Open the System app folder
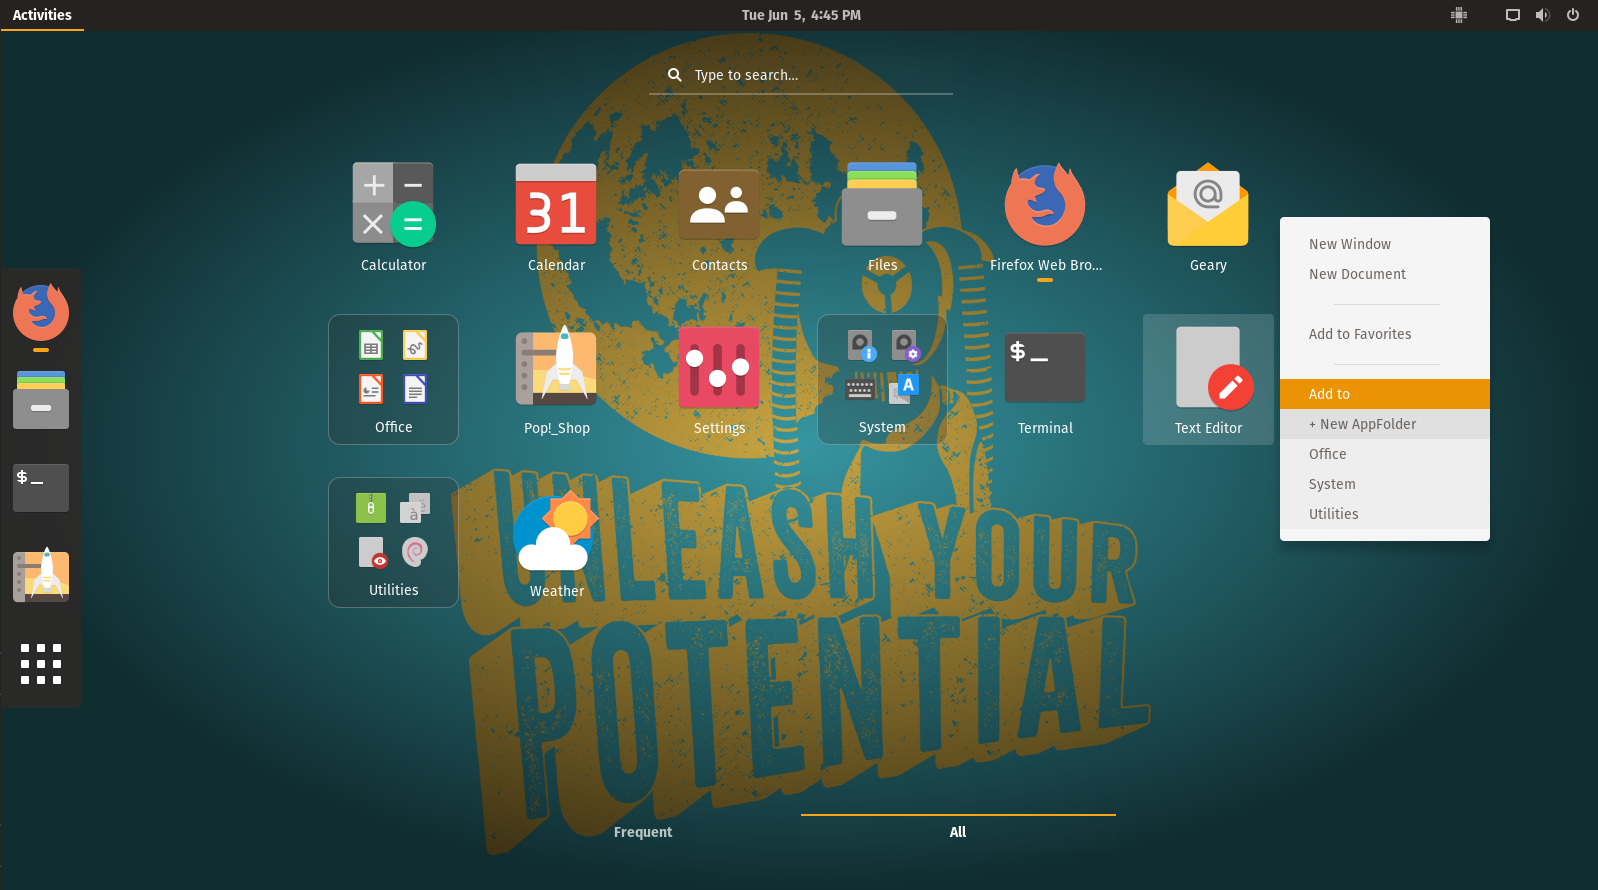Image resolution: width=1598 pixels, height=890 pixels. coord(882,380)
